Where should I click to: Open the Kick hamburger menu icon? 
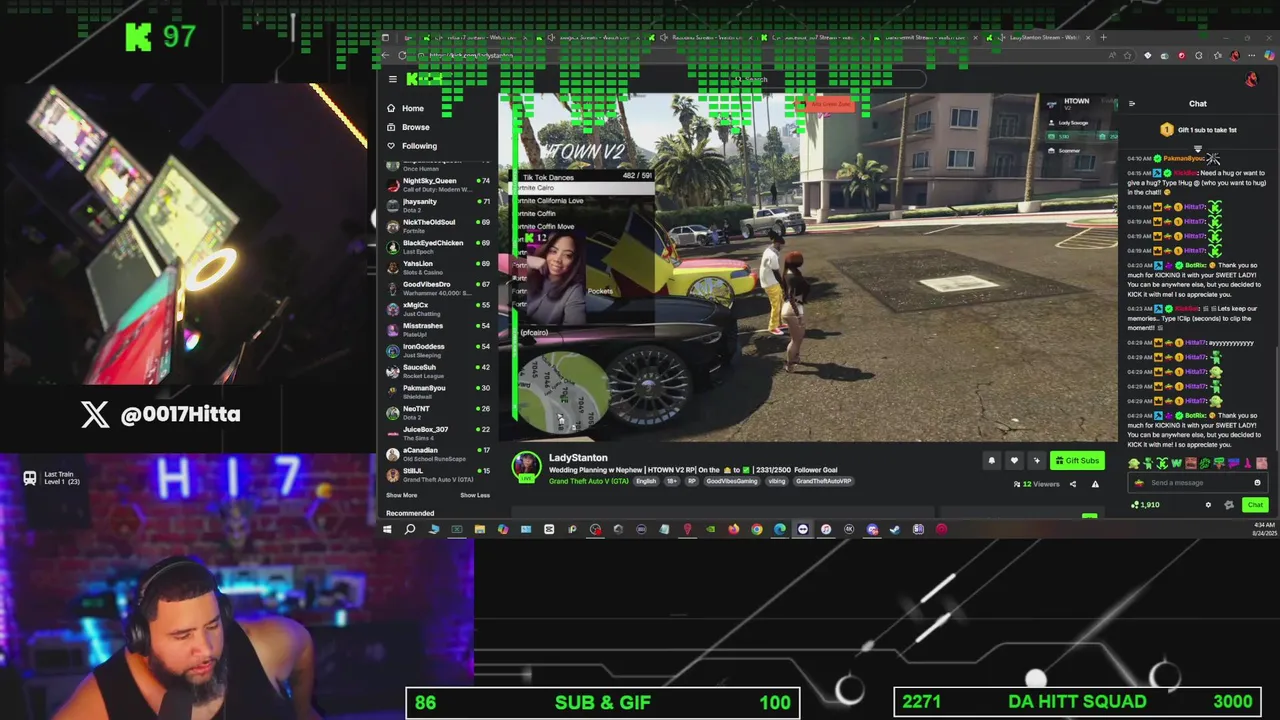[393, 79]
